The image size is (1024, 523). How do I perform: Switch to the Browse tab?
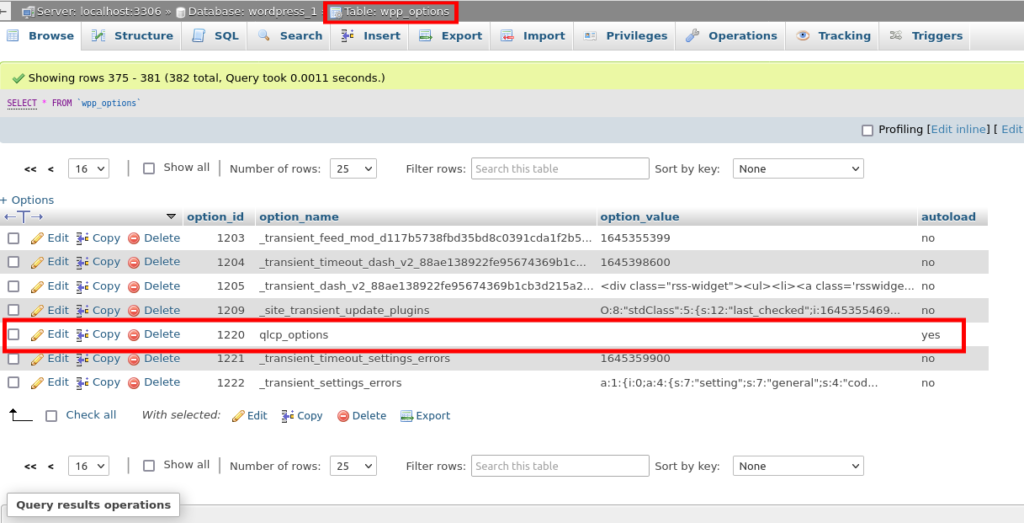point(40,36)
